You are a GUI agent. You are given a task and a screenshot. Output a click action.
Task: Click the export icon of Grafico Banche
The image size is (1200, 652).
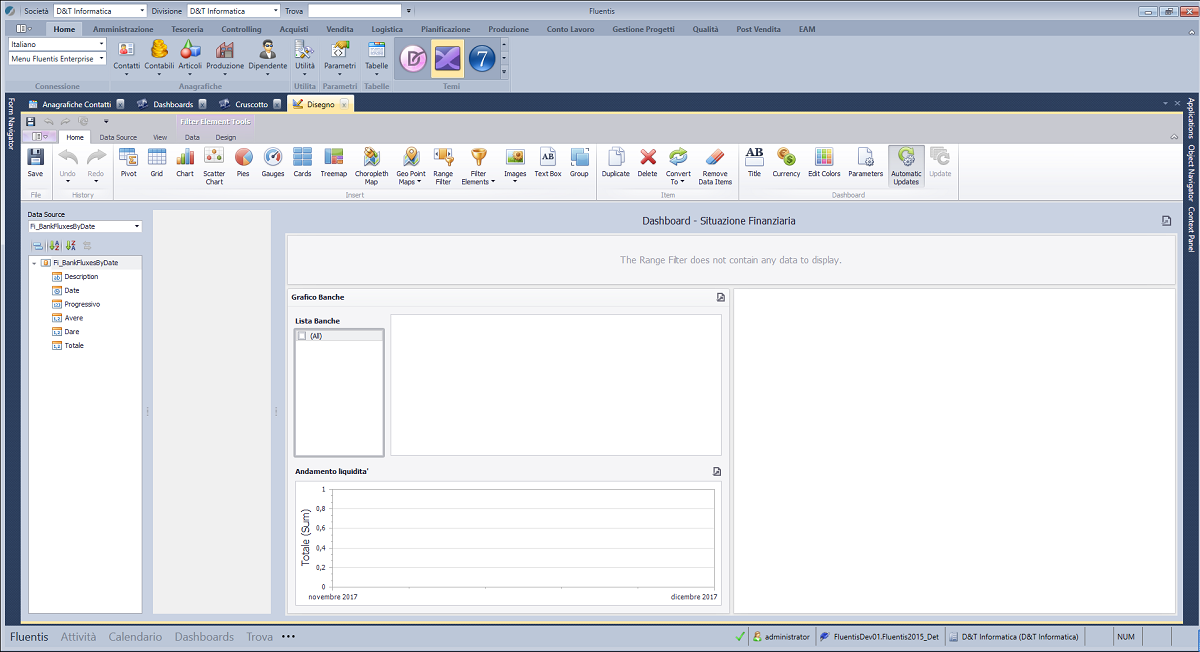click(x=721, y=297)
